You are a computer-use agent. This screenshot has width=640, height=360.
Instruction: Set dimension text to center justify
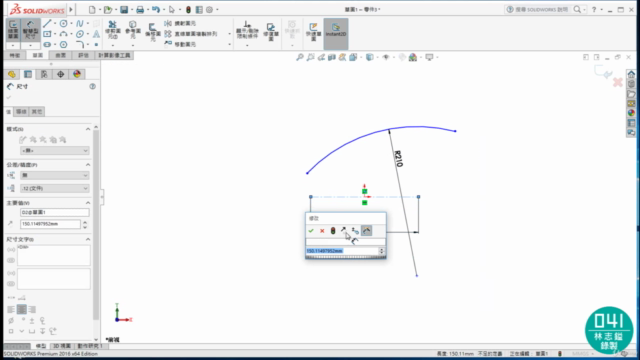pyautogui.click(x=22, y=309)
